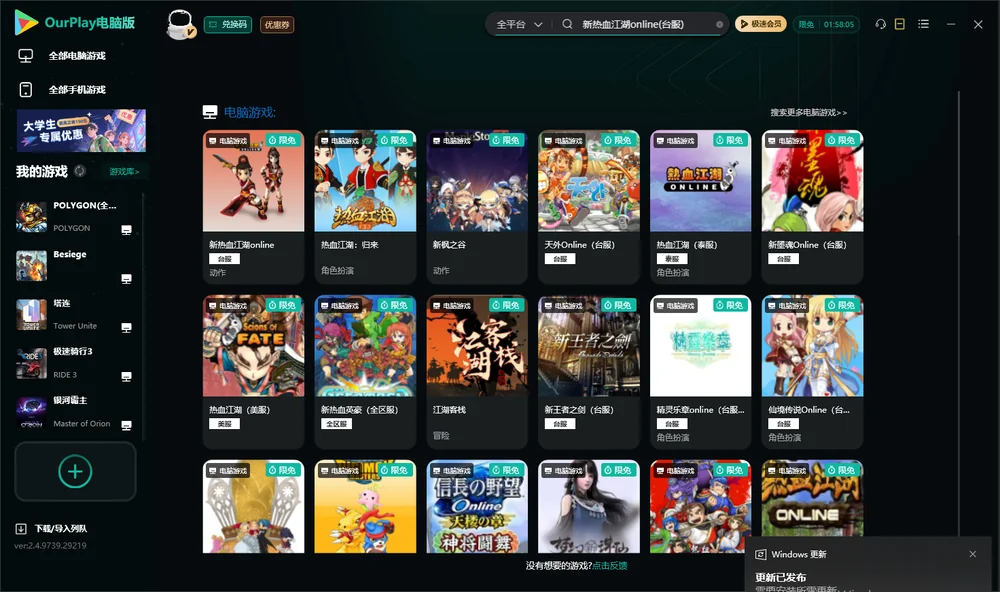
Task: Open 下载/导入列队 download queue
Action: coord(61,528)
